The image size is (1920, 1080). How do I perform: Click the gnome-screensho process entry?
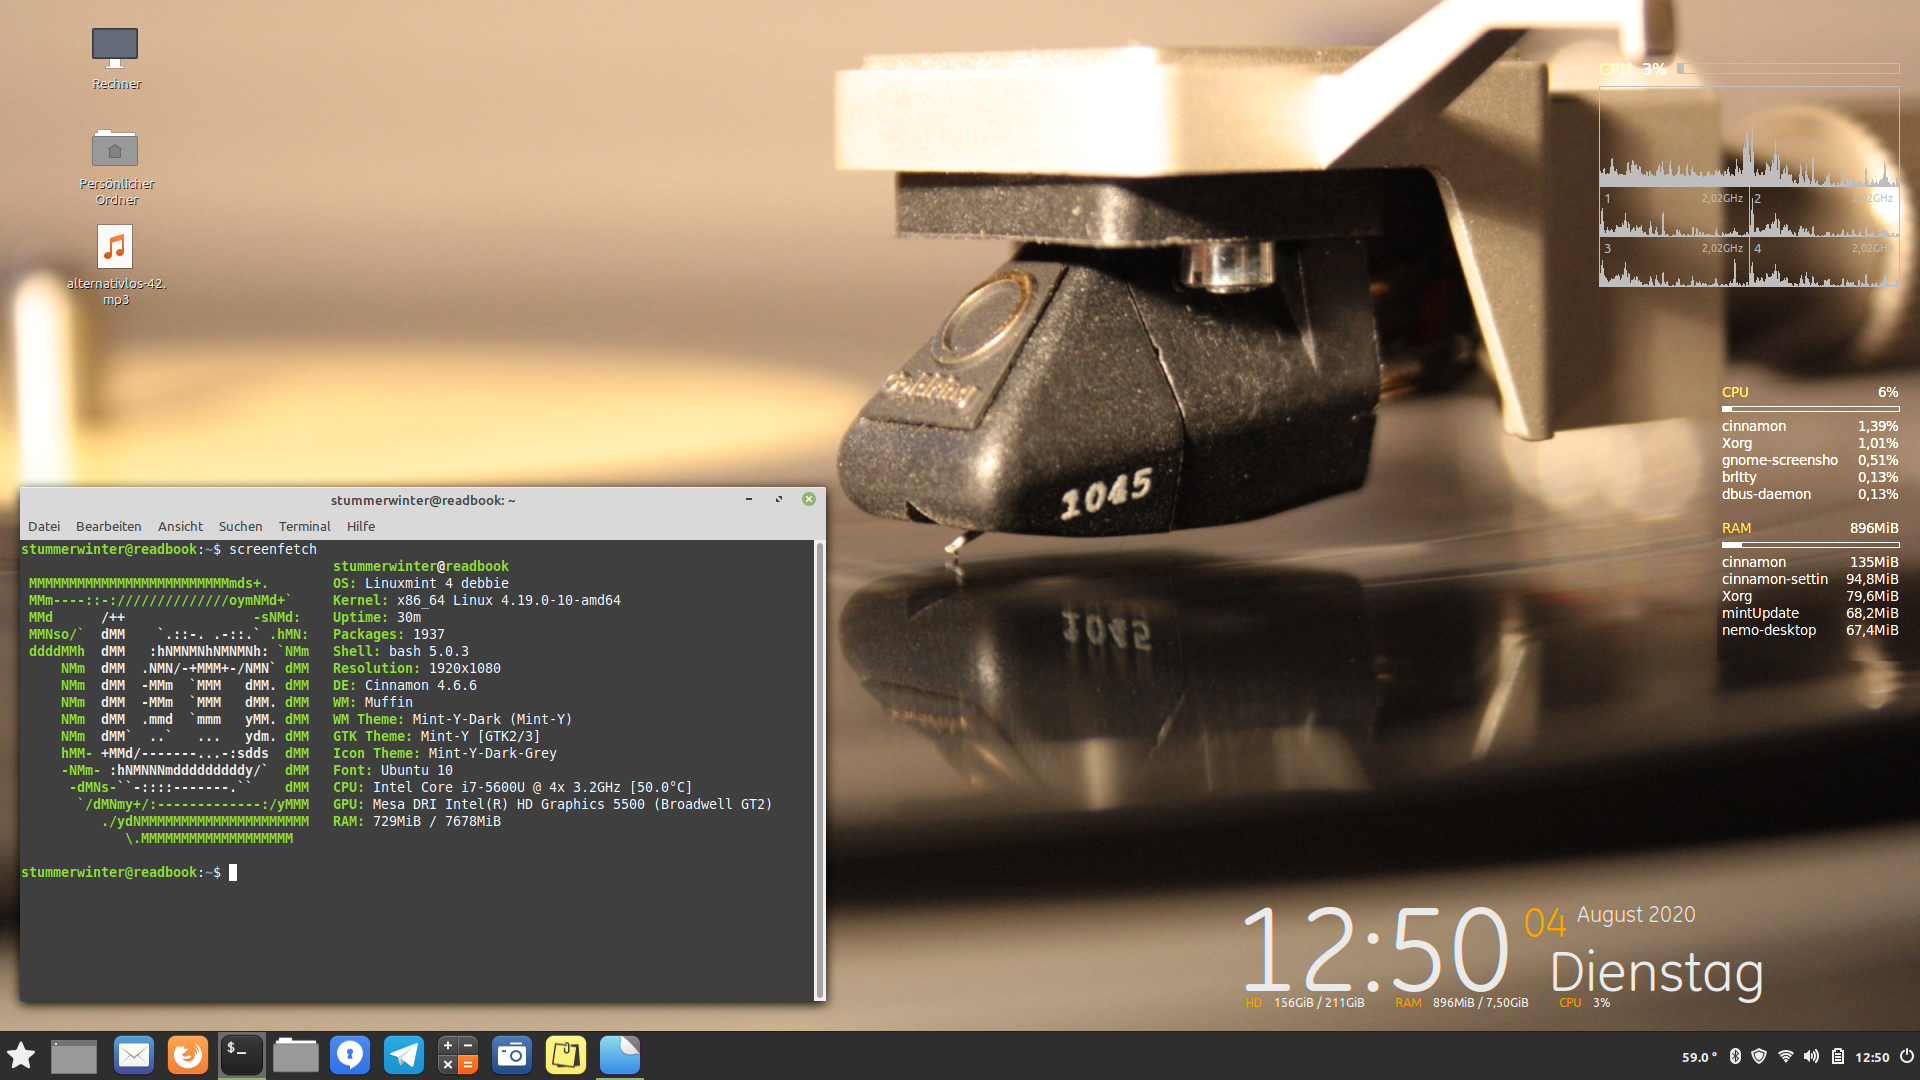pyautogui.click(x=1810, y=460)
